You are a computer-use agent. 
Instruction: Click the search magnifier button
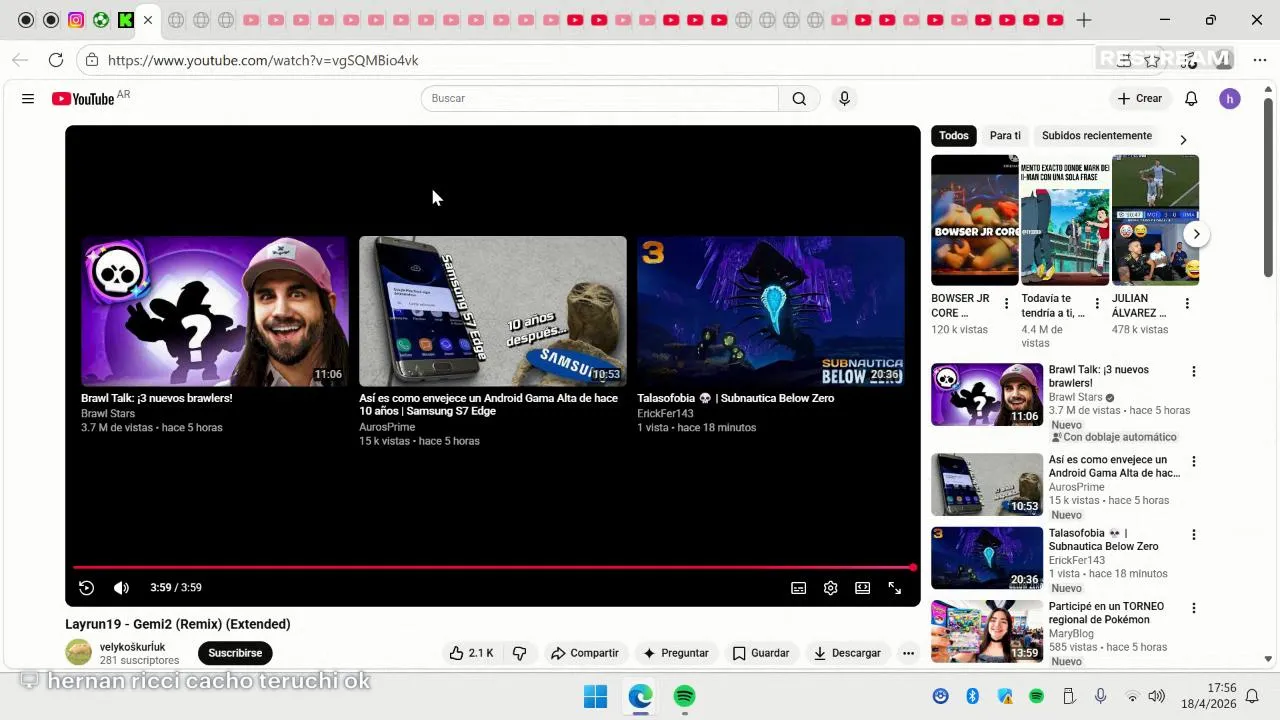coord(799,98)
